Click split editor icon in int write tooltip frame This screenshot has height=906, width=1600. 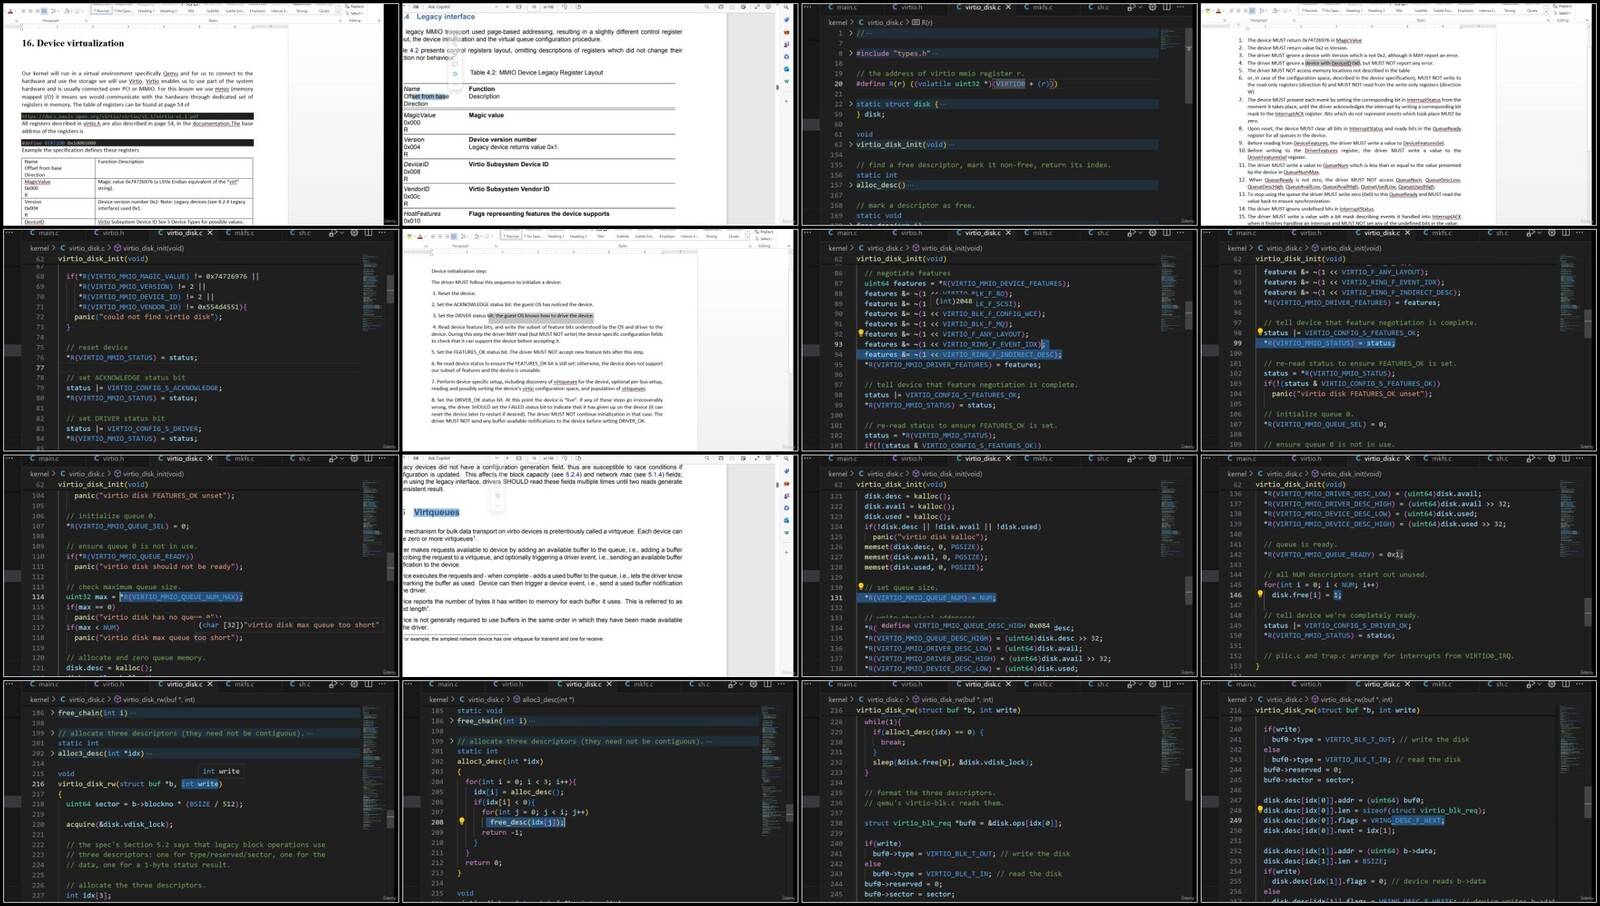click(x=368, y=684)
